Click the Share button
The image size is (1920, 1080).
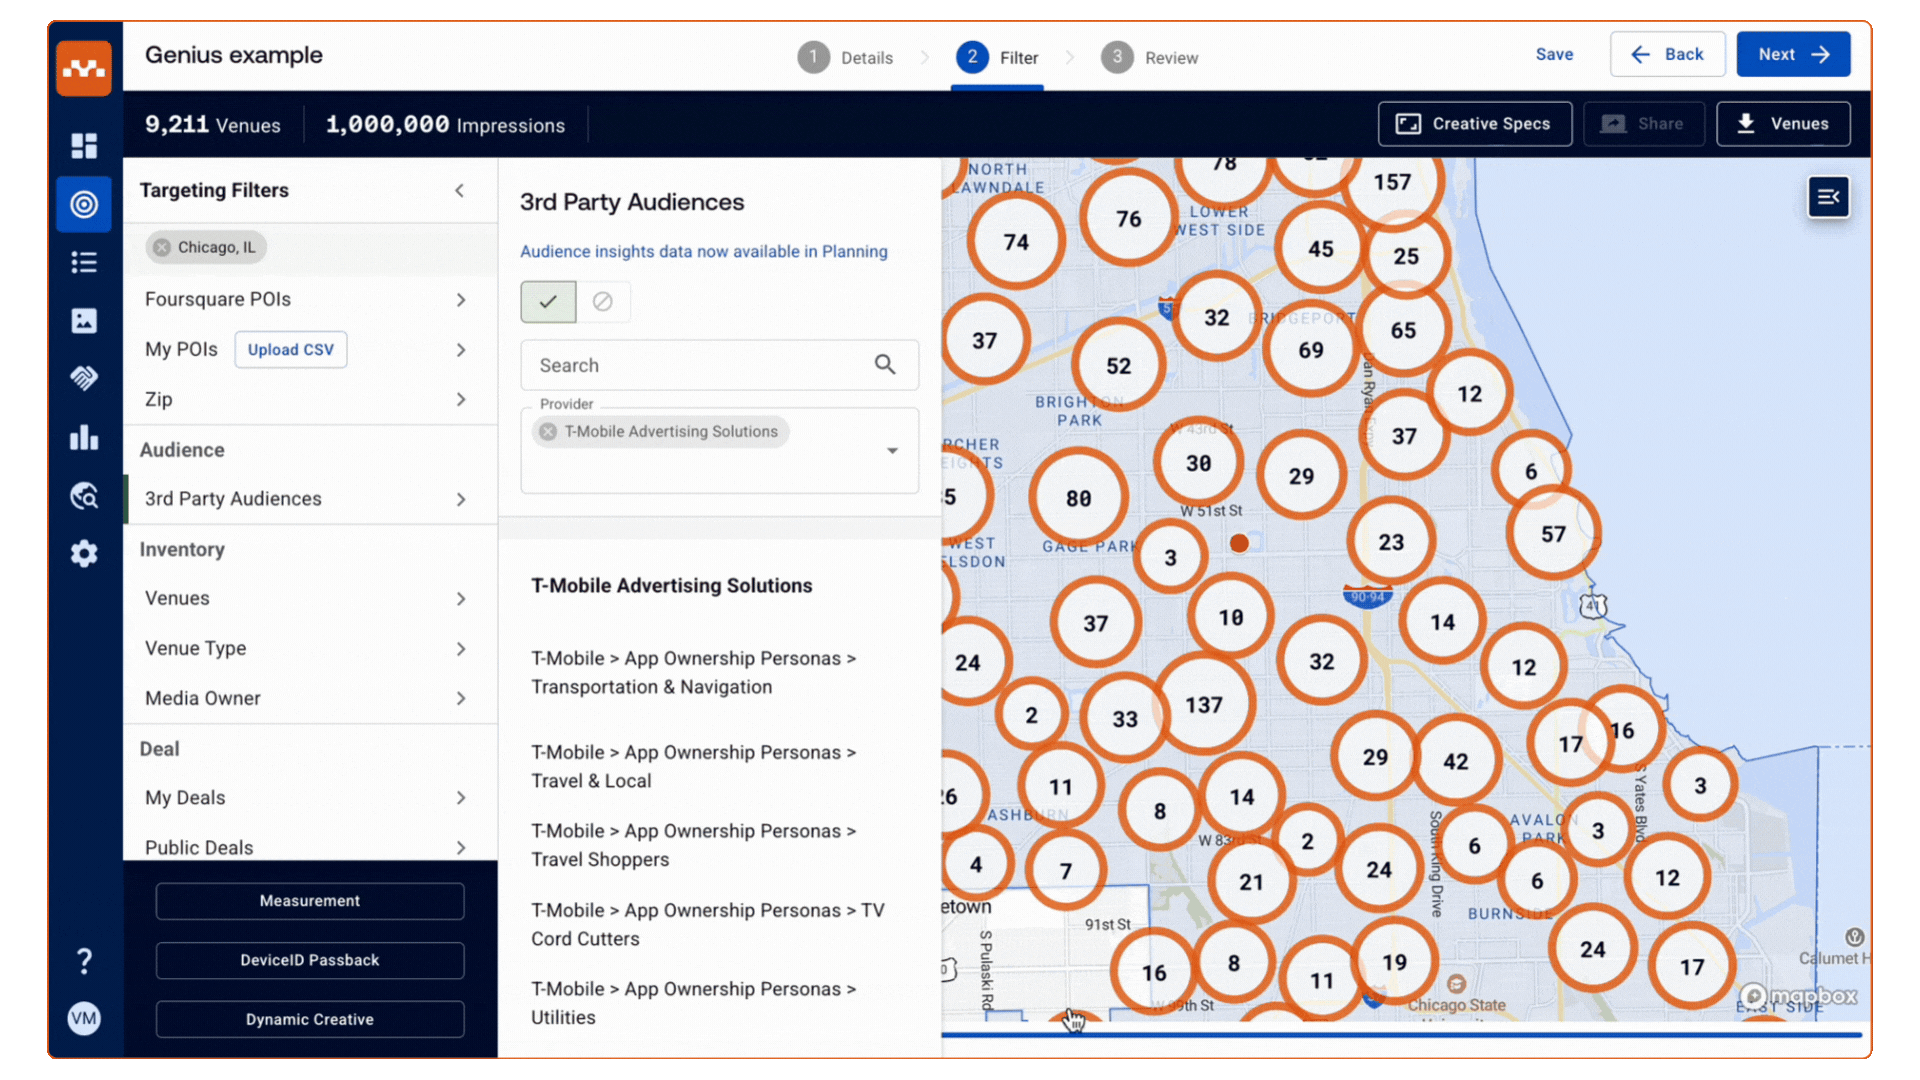pyautogui.click(x=1643, y=124)
